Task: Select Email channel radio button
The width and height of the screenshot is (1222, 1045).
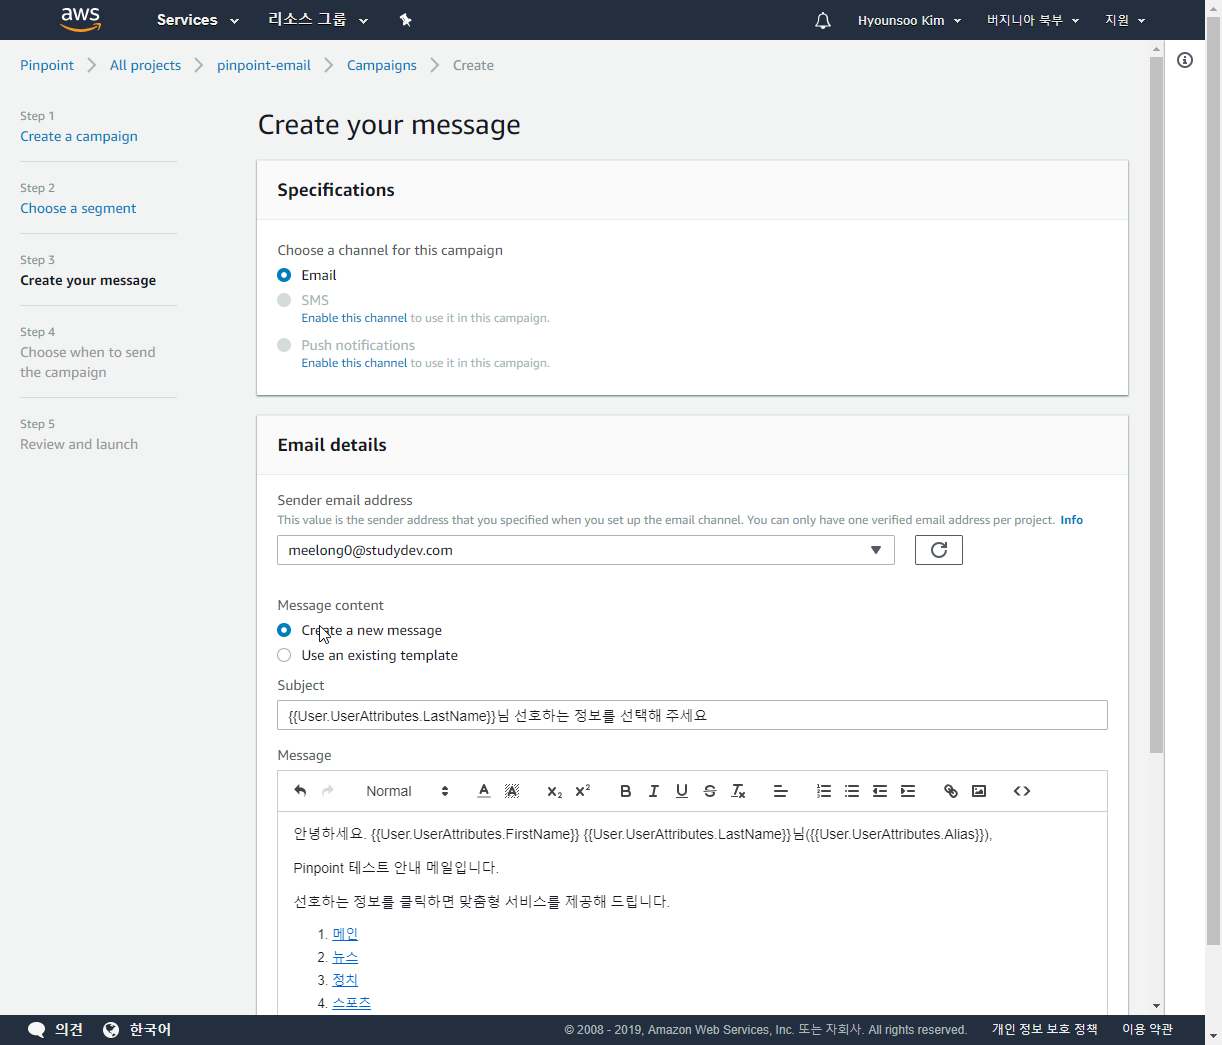Action: [284, 275]
